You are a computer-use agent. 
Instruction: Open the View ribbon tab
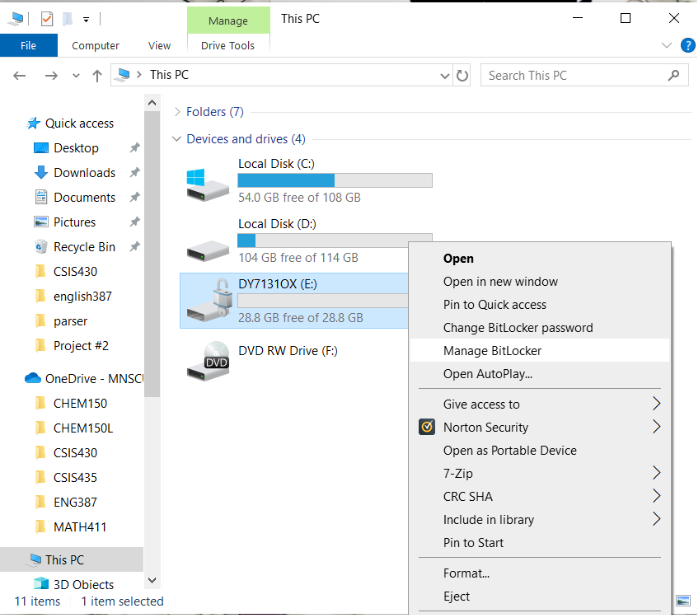159,46
